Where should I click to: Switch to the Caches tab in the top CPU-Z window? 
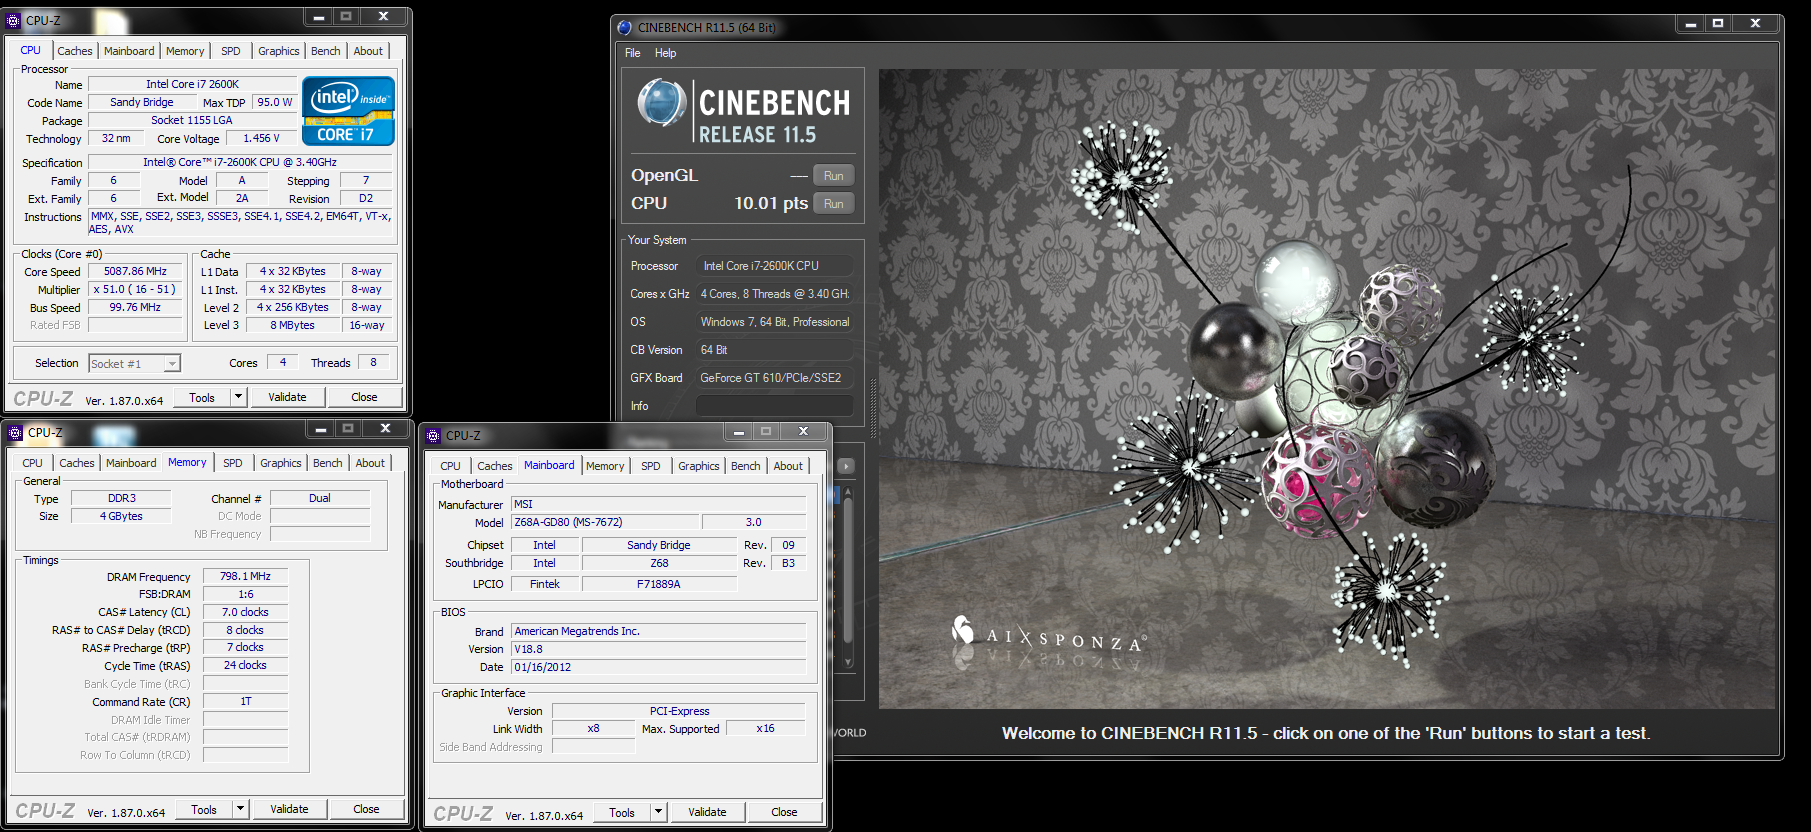pyautogui.click(x=75, y=51)
